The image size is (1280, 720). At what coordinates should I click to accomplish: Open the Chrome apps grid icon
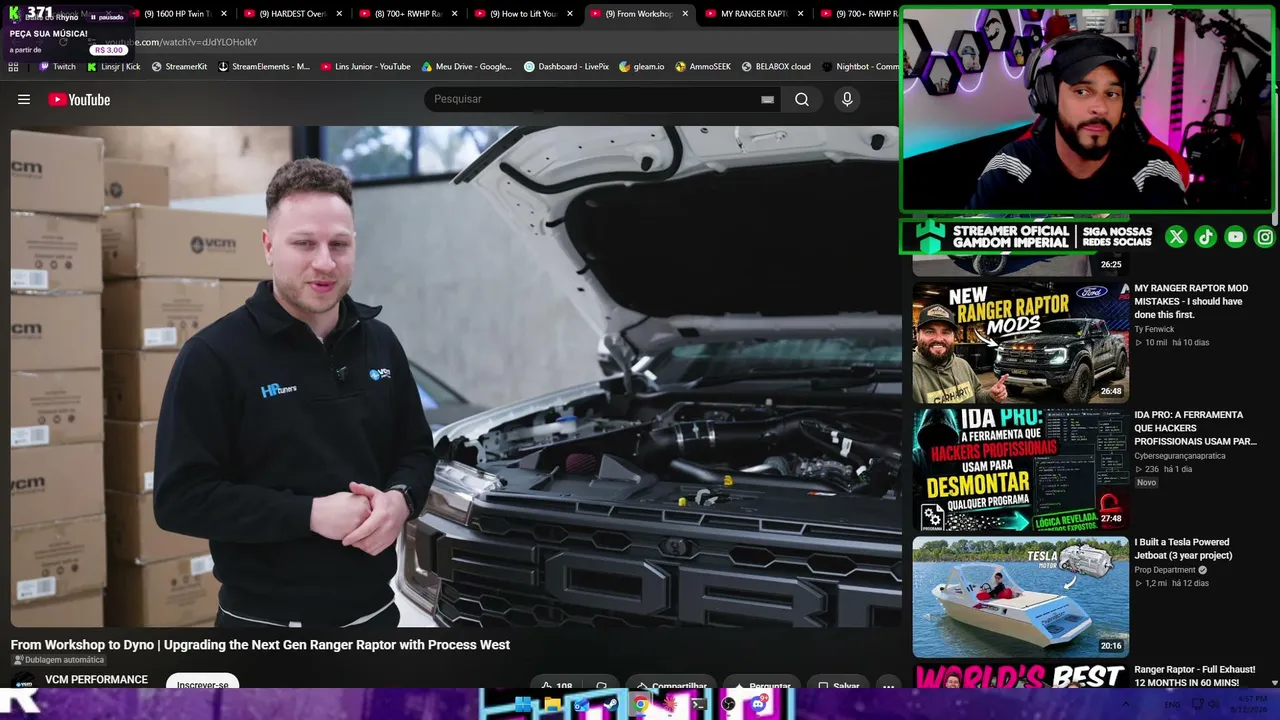(13, 67)
